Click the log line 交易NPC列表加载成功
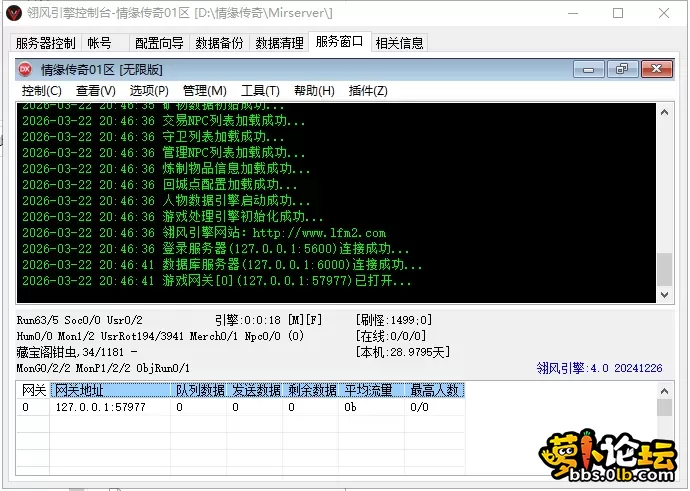The image size is (690, 491). coord(164,121)
